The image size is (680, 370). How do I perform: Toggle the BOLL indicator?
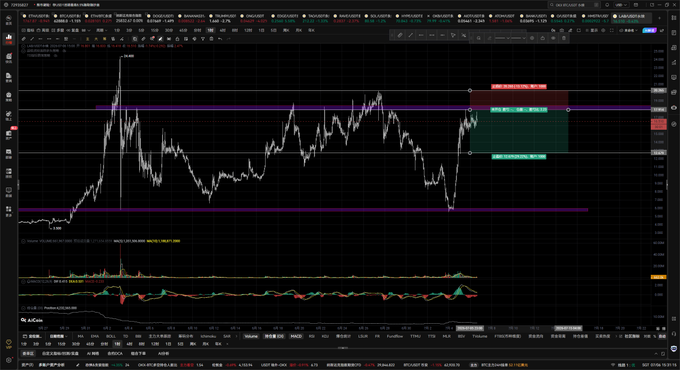pyautogui.click(x=111, y=336)
